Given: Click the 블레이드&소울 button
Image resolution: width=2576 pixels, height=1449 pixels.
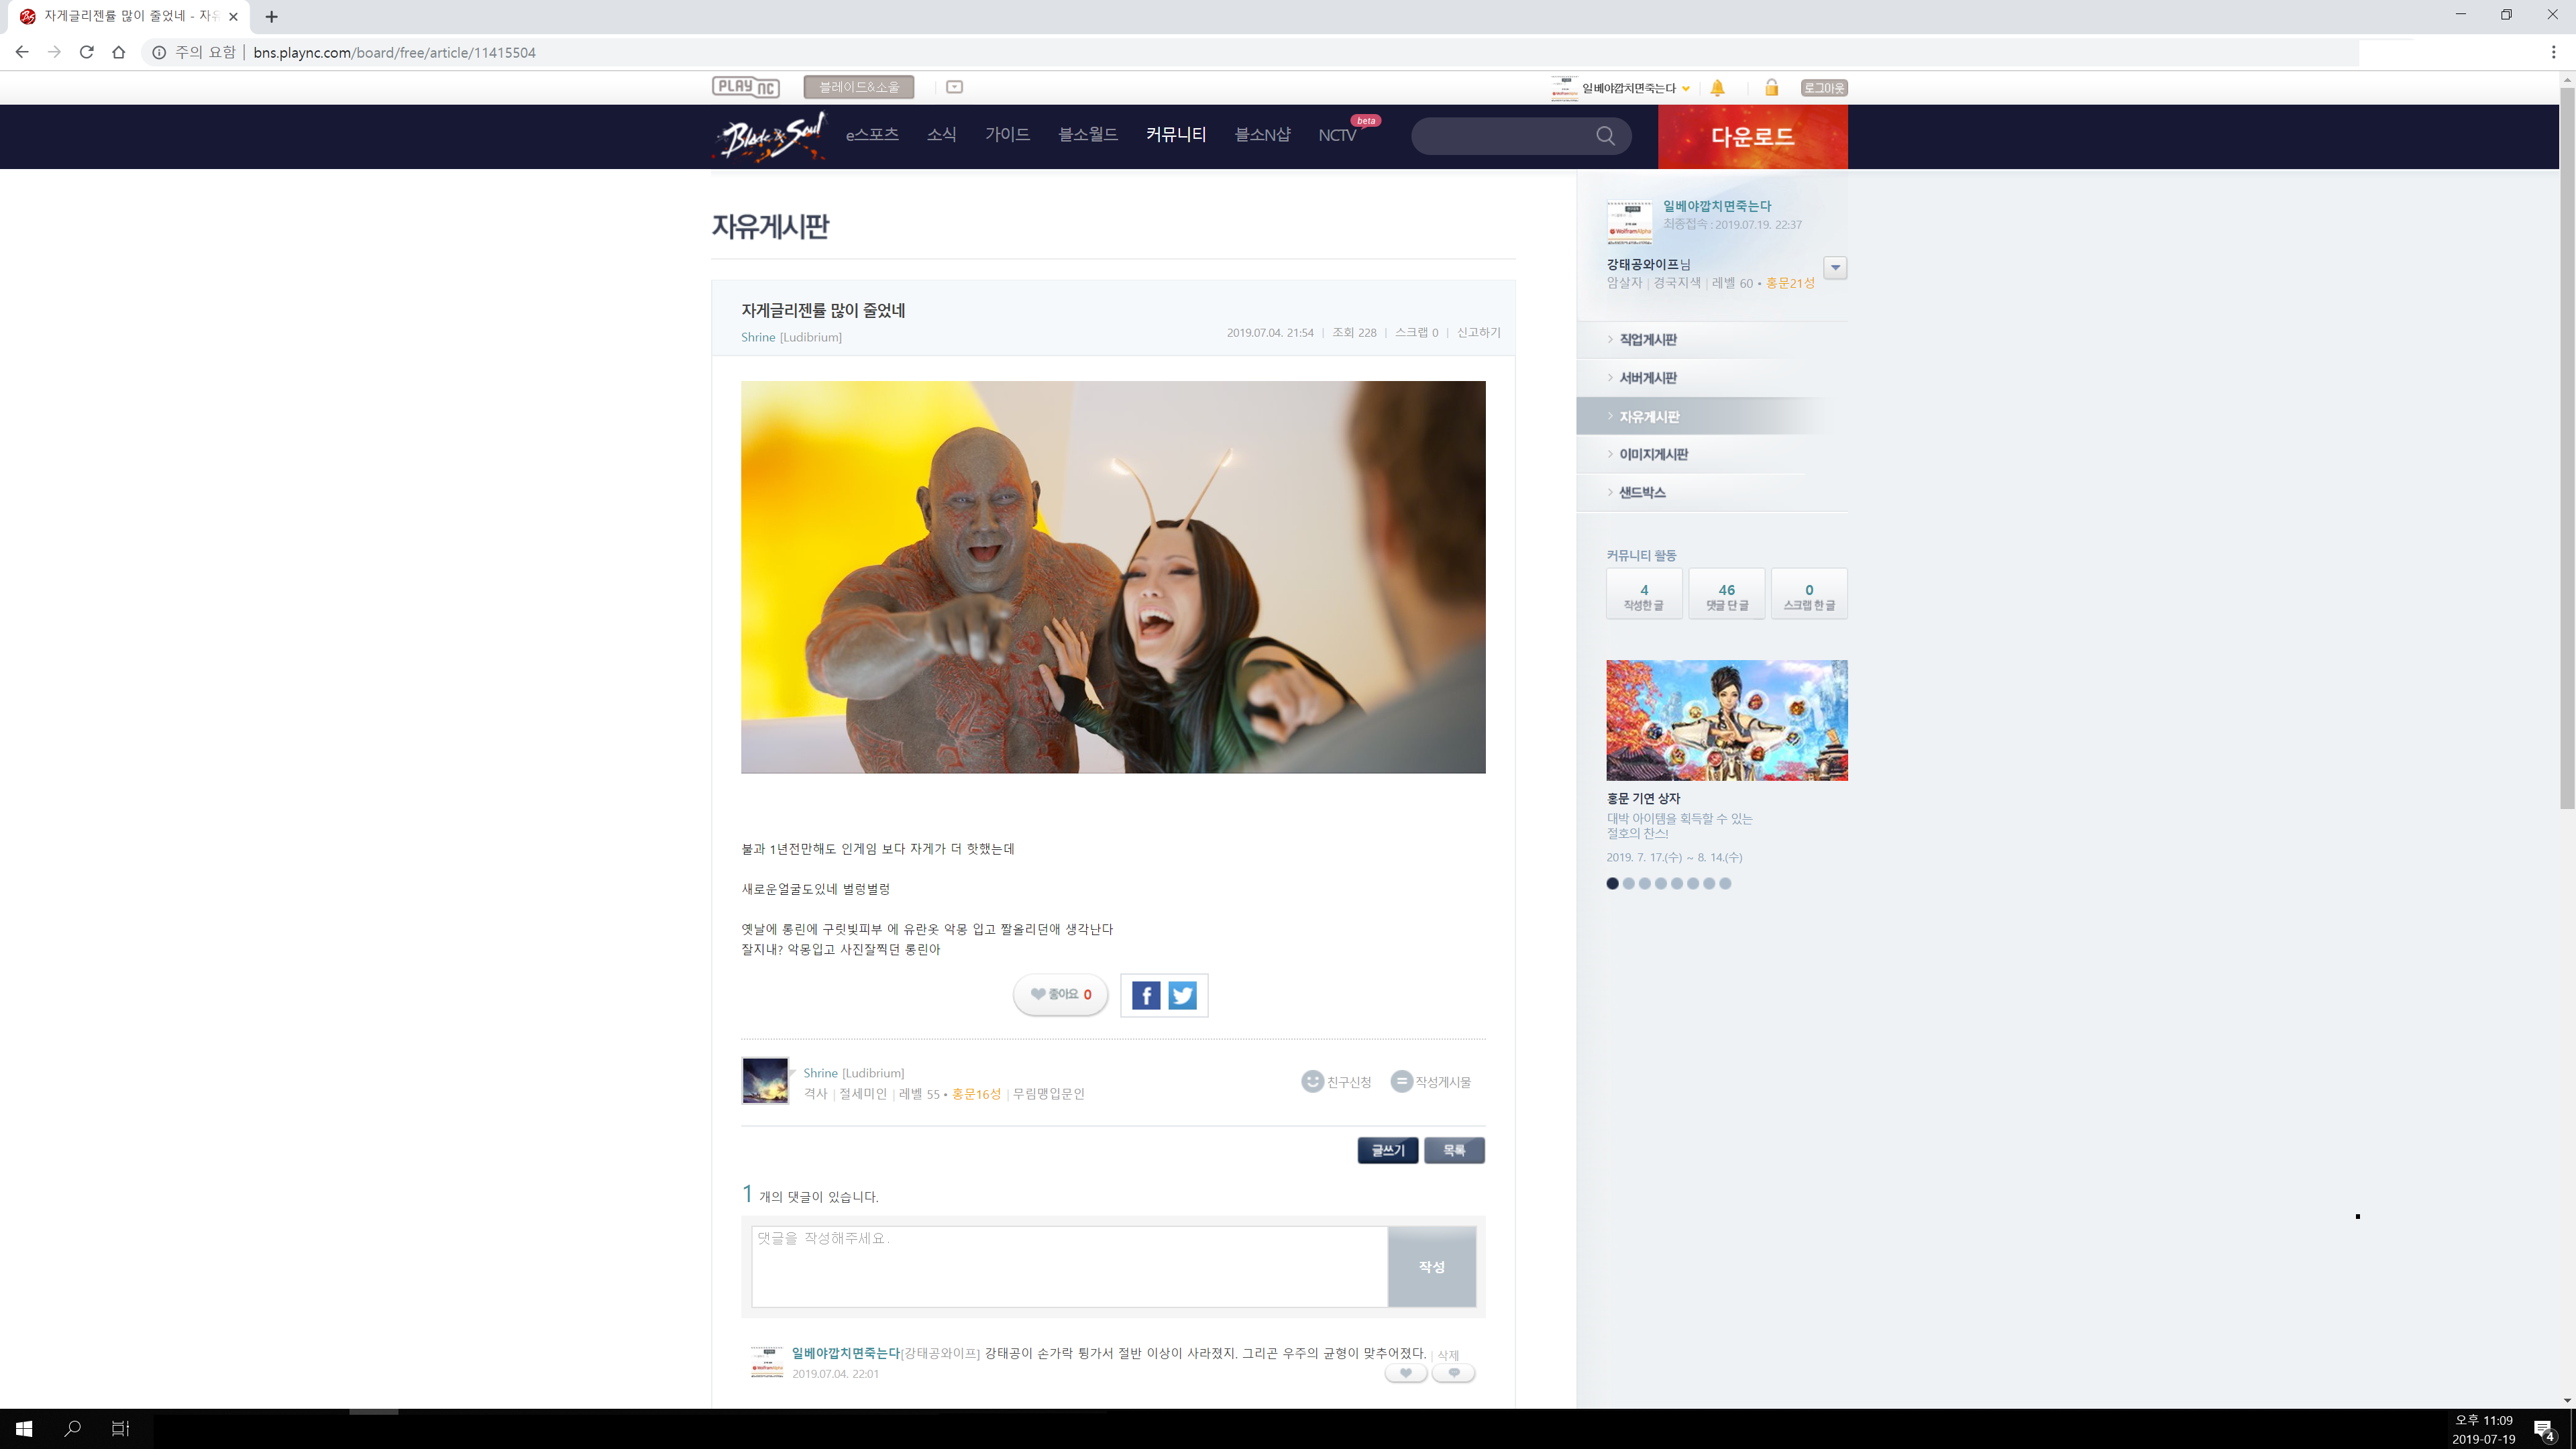Looking at the screenshot, I should click(x=859, y=87).
